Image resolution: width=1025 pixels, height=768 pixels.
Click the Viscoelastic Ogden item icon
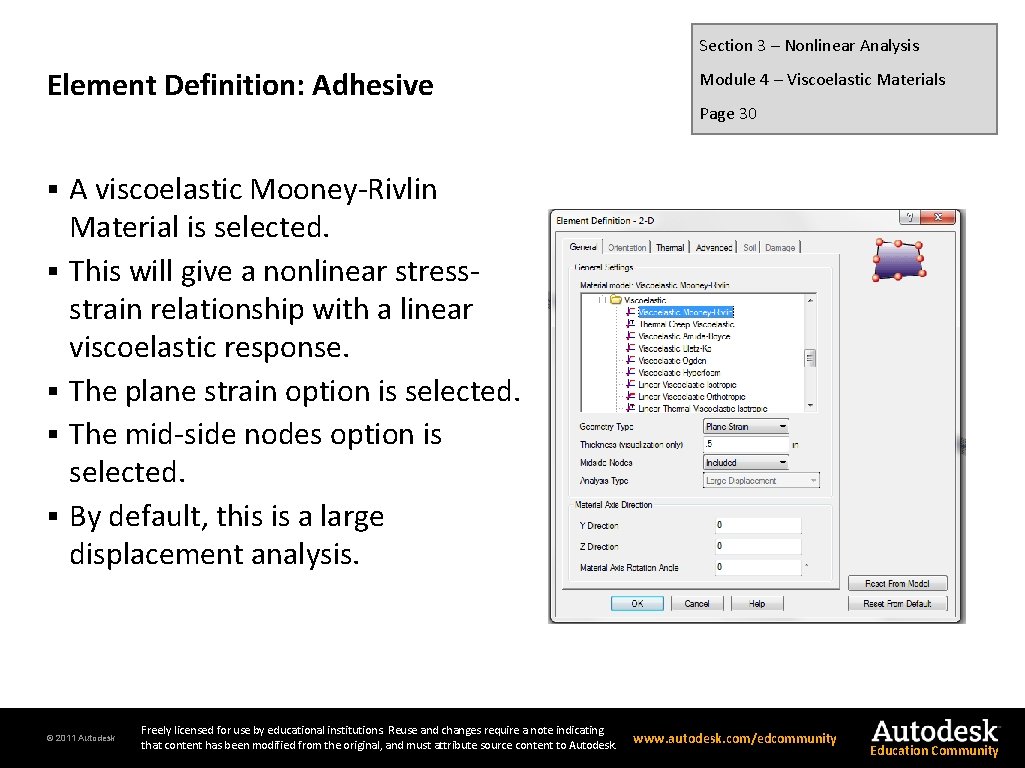(630, 360)
